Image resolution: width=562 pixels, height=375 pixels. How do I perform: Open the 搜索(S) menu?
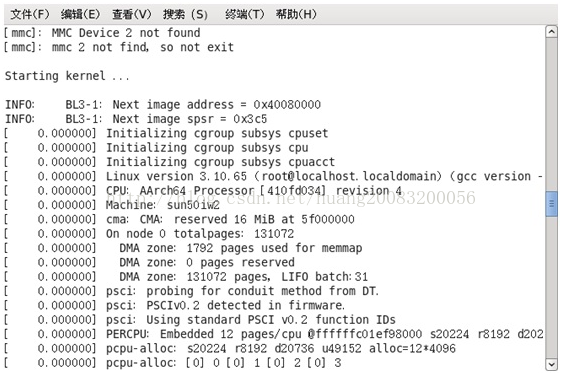click(x=185, y=14)
